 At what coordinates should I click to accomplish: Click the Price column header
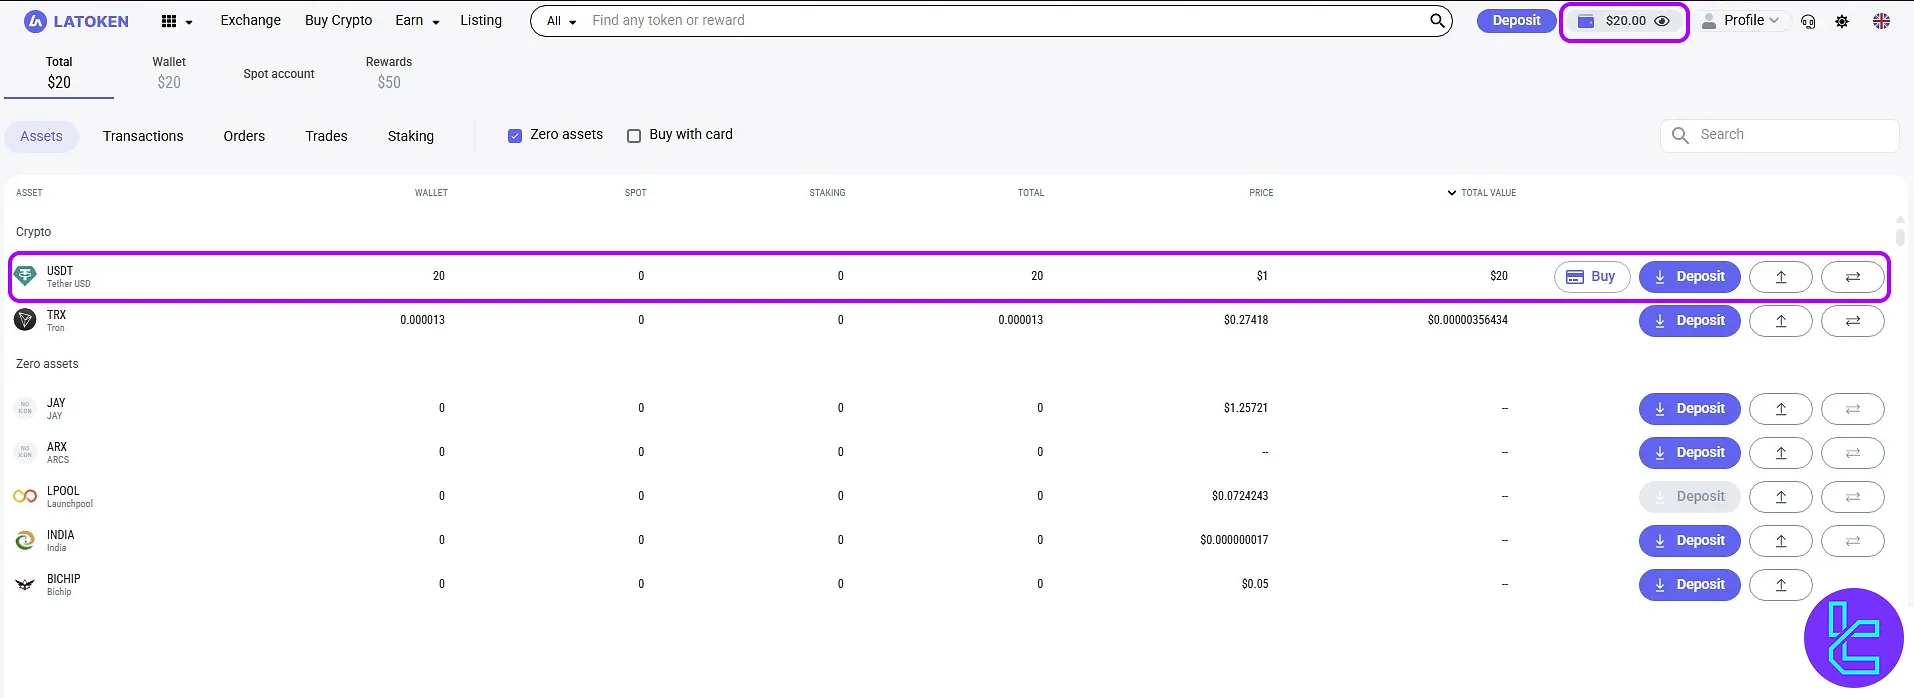[1261, 192]
